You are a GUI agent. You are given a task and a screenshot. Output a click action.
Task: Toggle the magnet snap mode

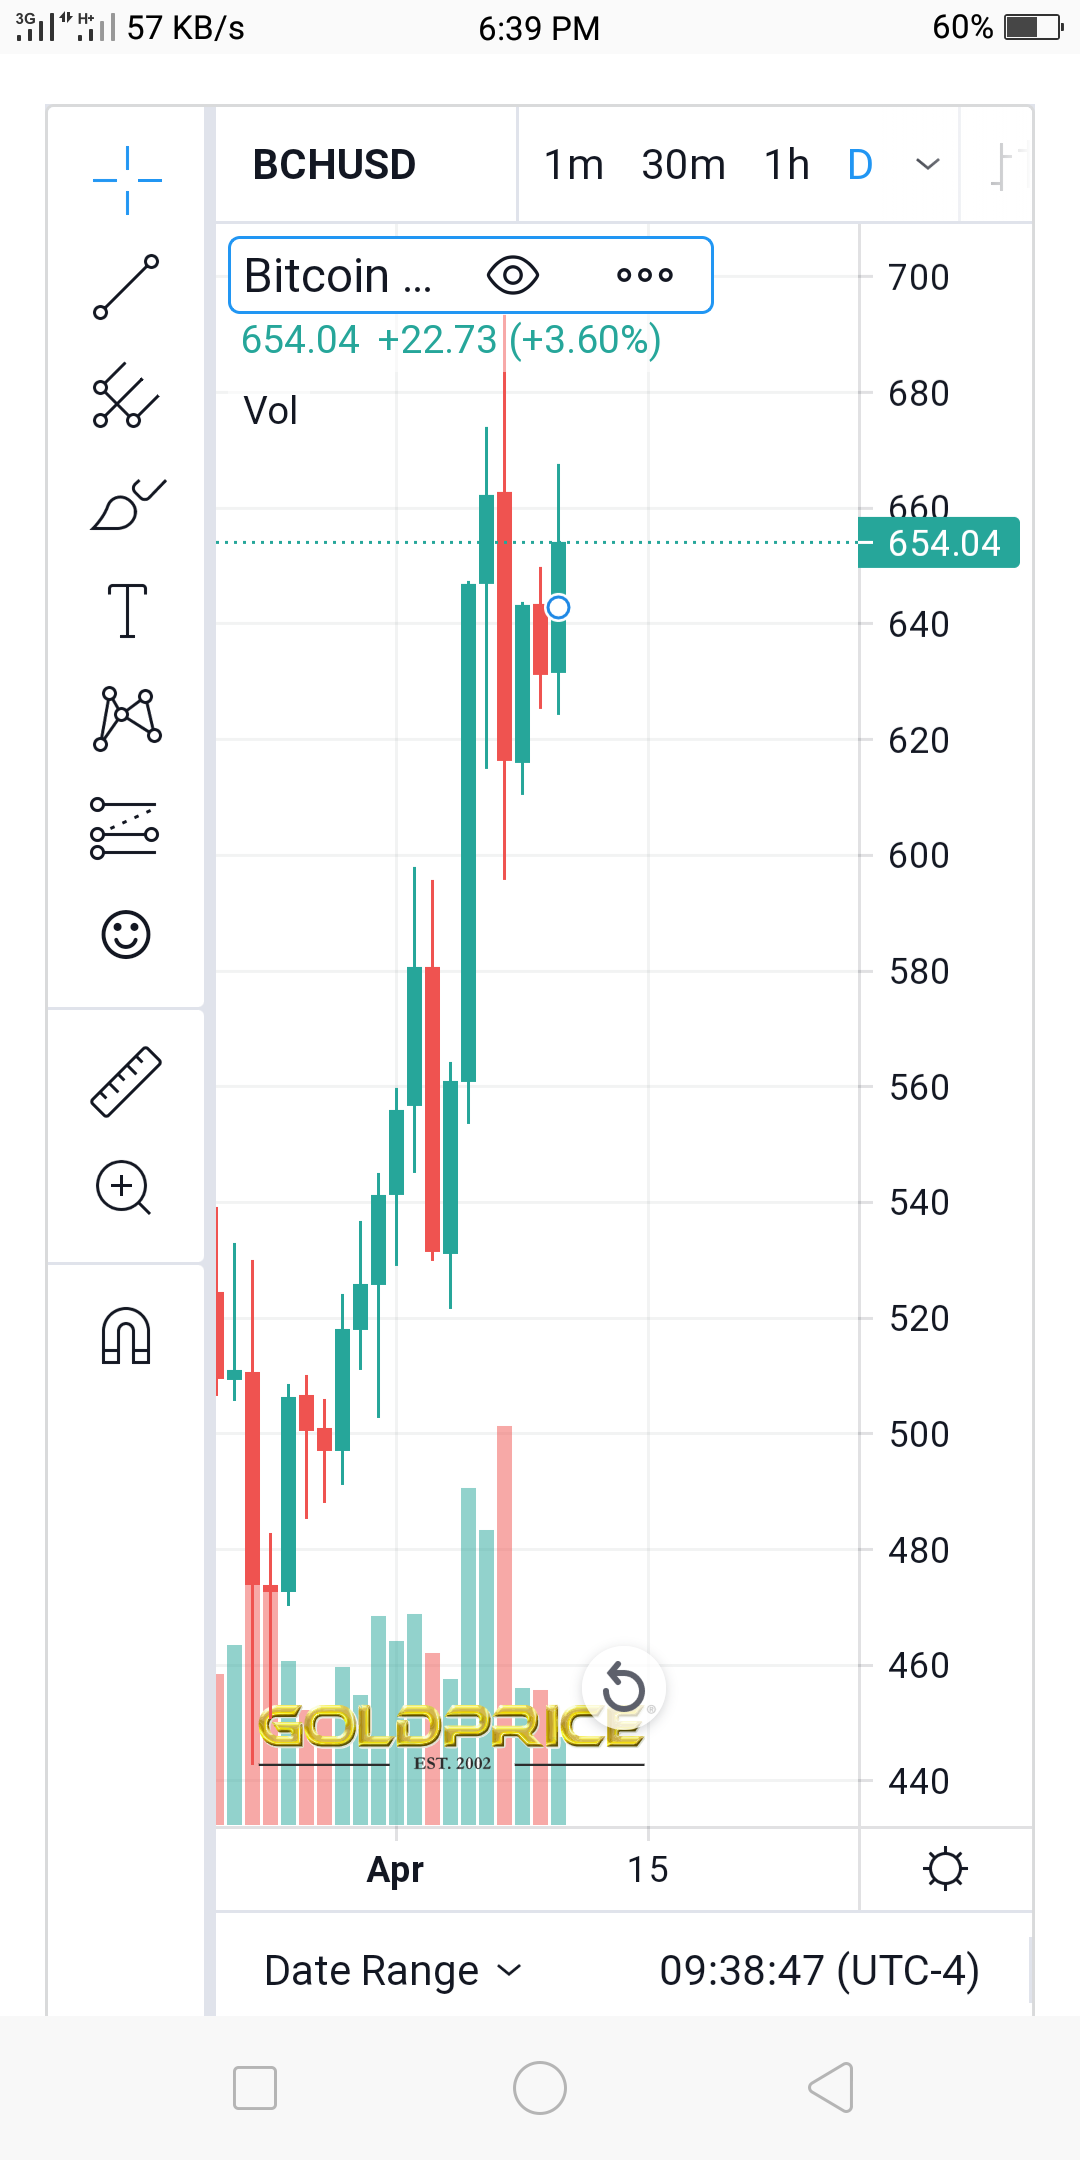tap(126, 1336)
